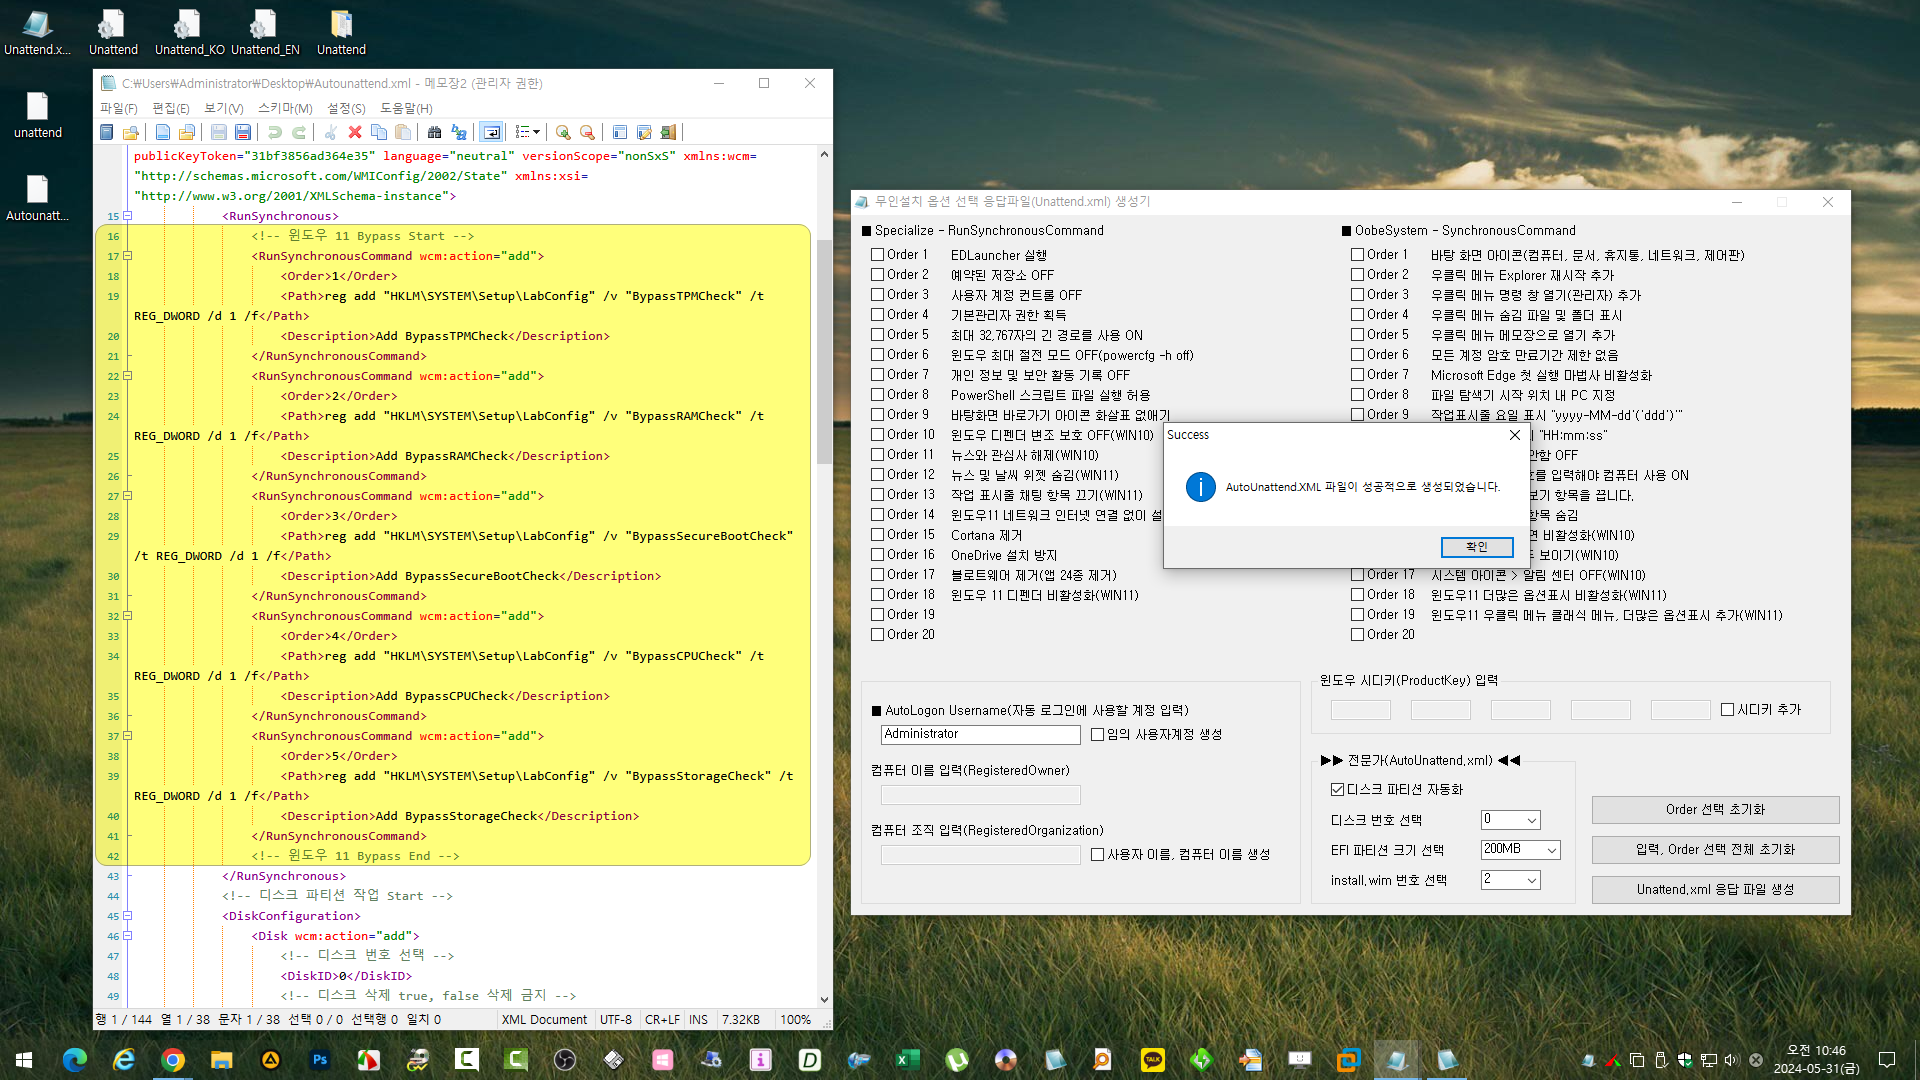Click the Replace icon in Notepad2's toolbar
Image resolution: width=1920 pixels, height=1080 pixels.
(459, 132)
